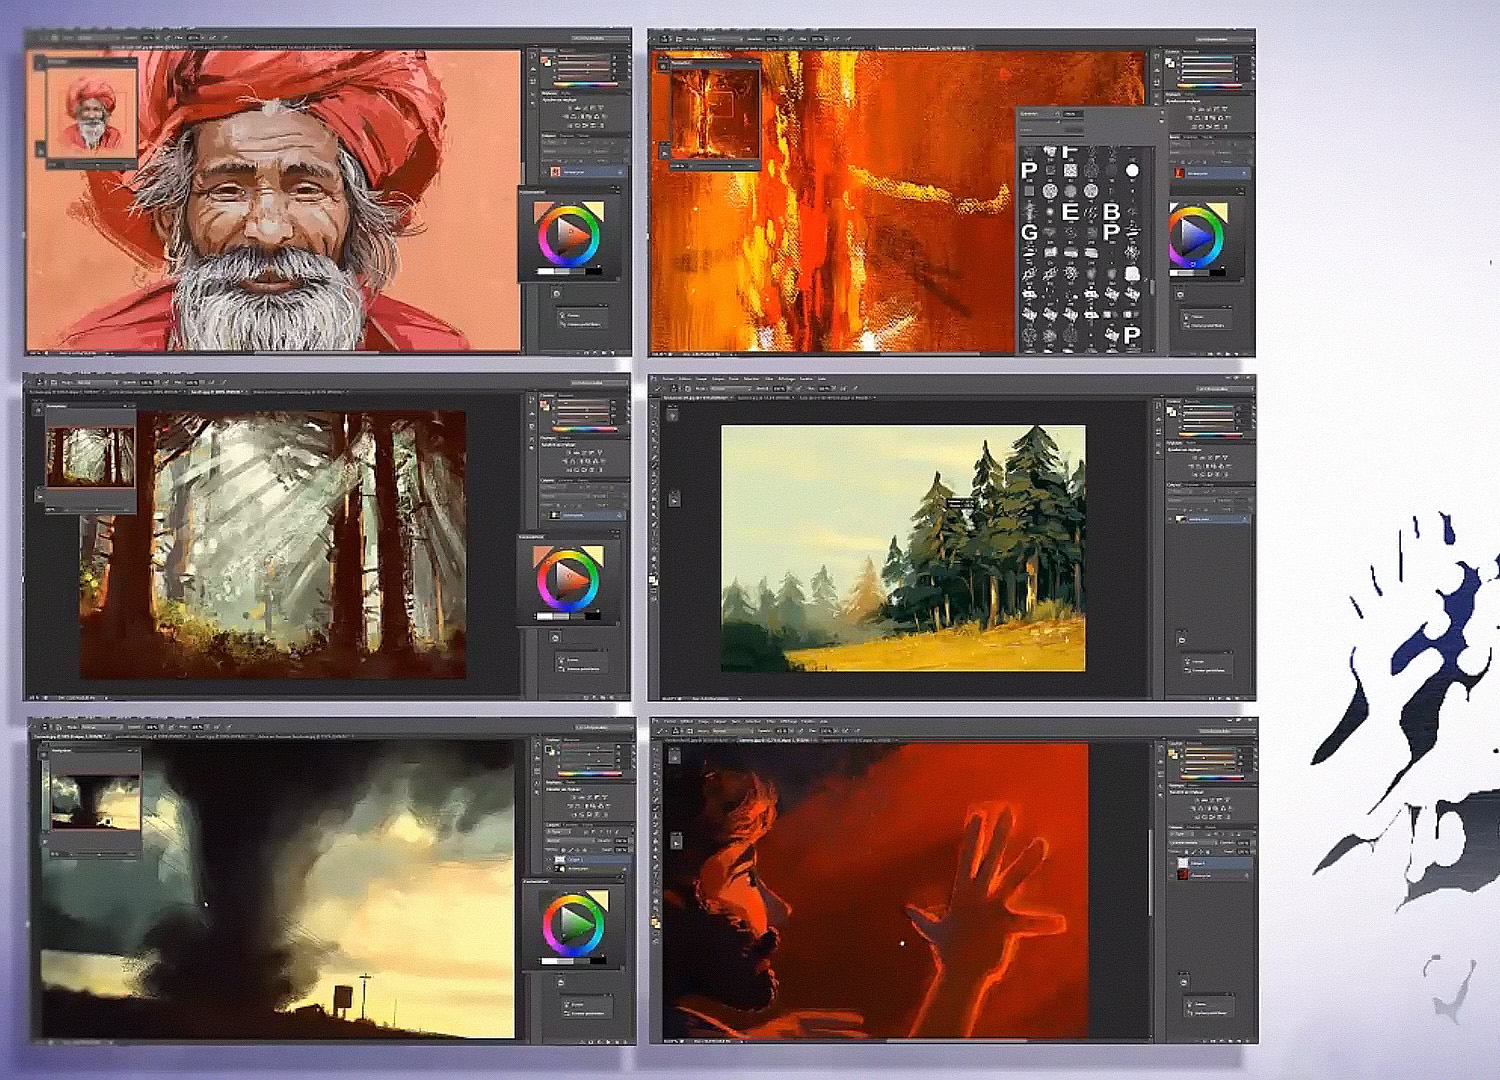Open workspace switcher dropdown in sunlit forest window
This screenshot has width=1500, height=1080.
point(600,382)
